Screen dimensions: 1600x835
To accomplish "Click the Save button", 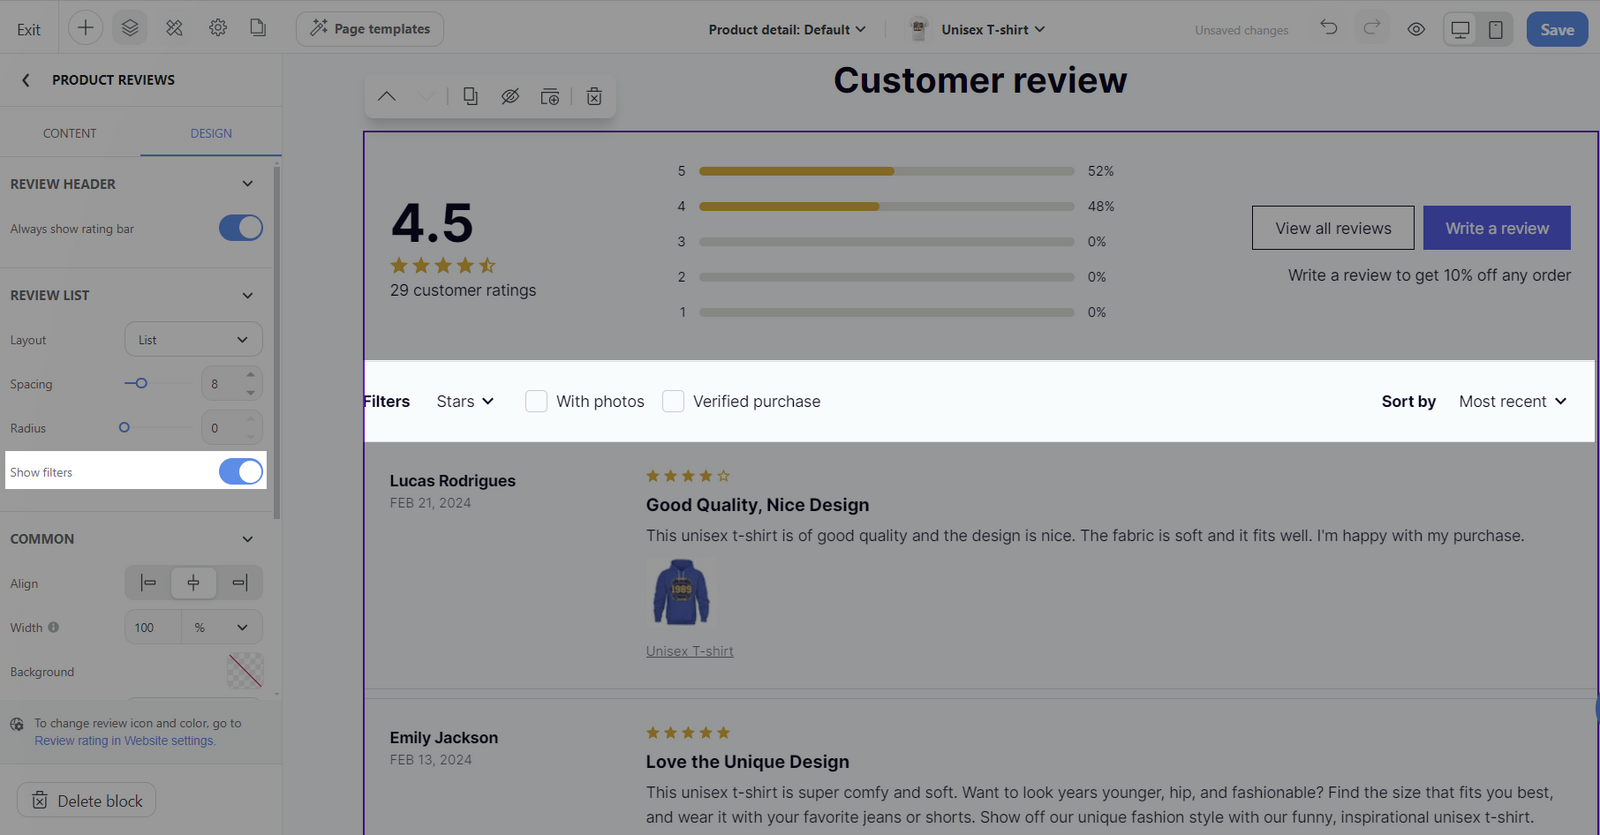I will [x=1557, y=29].
